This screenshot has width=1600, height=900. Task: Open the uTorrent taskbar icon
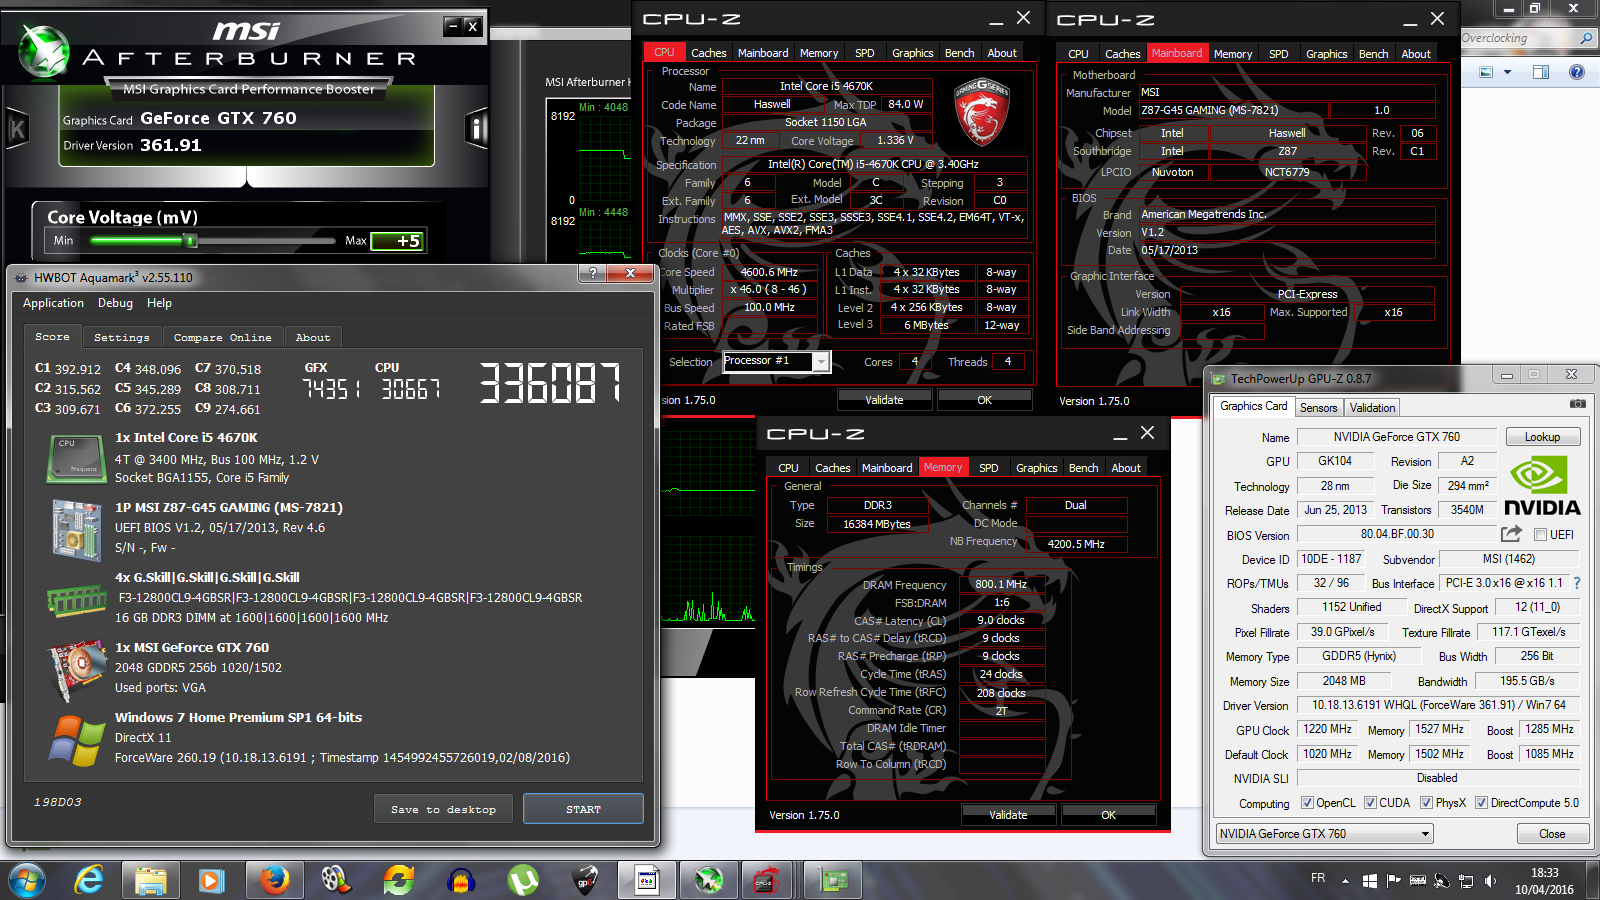(523, 881)
